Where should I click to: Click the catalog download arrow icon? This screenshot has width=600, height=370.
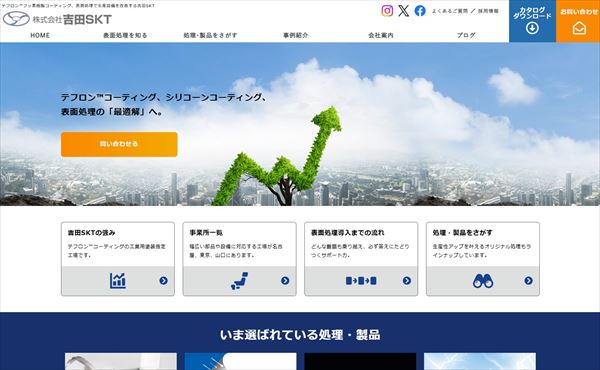pyautogui.click(x=532, y=28)
